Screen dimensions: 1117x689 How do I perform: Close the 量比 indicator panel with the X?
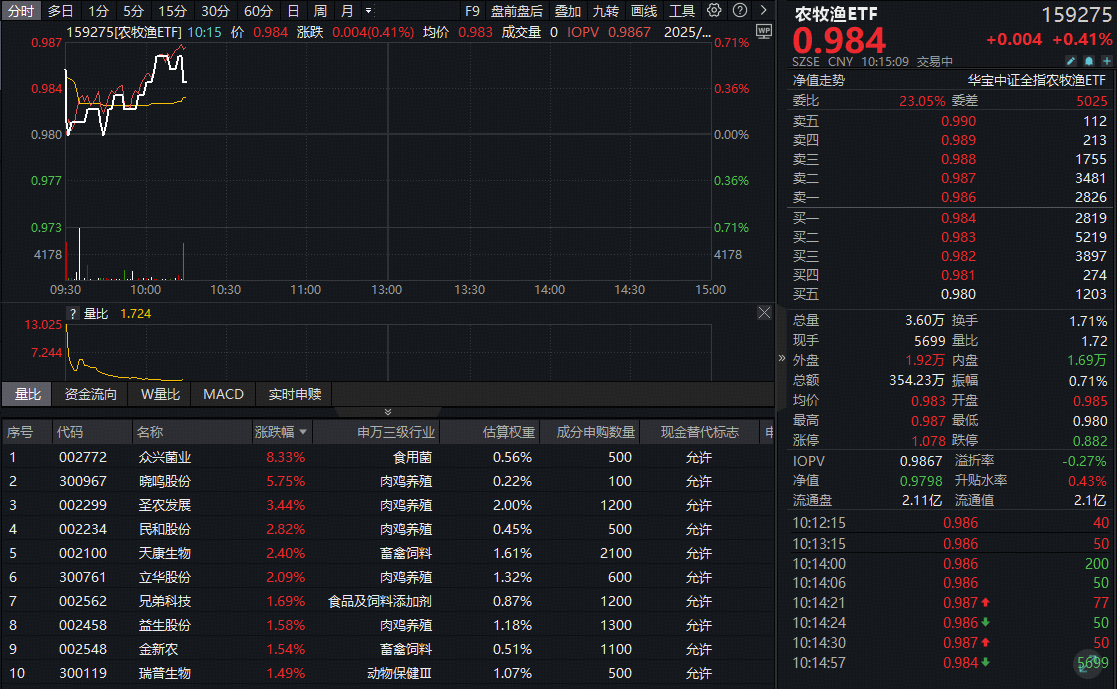(x=764, y=313)
